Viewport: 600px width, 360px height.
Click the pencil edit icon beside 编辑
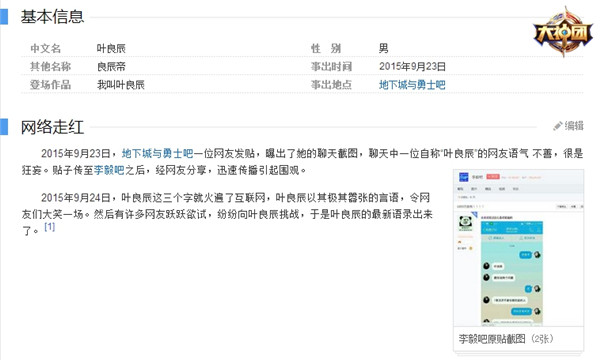558,126
